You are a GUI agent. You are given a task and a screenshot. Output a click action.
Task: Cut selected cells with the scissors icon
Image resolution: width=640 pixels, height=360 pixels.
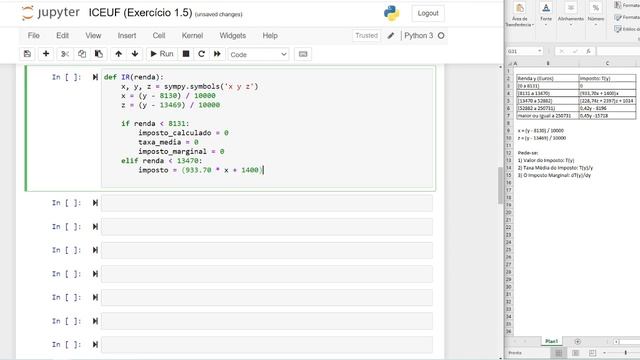coord(64,54)
